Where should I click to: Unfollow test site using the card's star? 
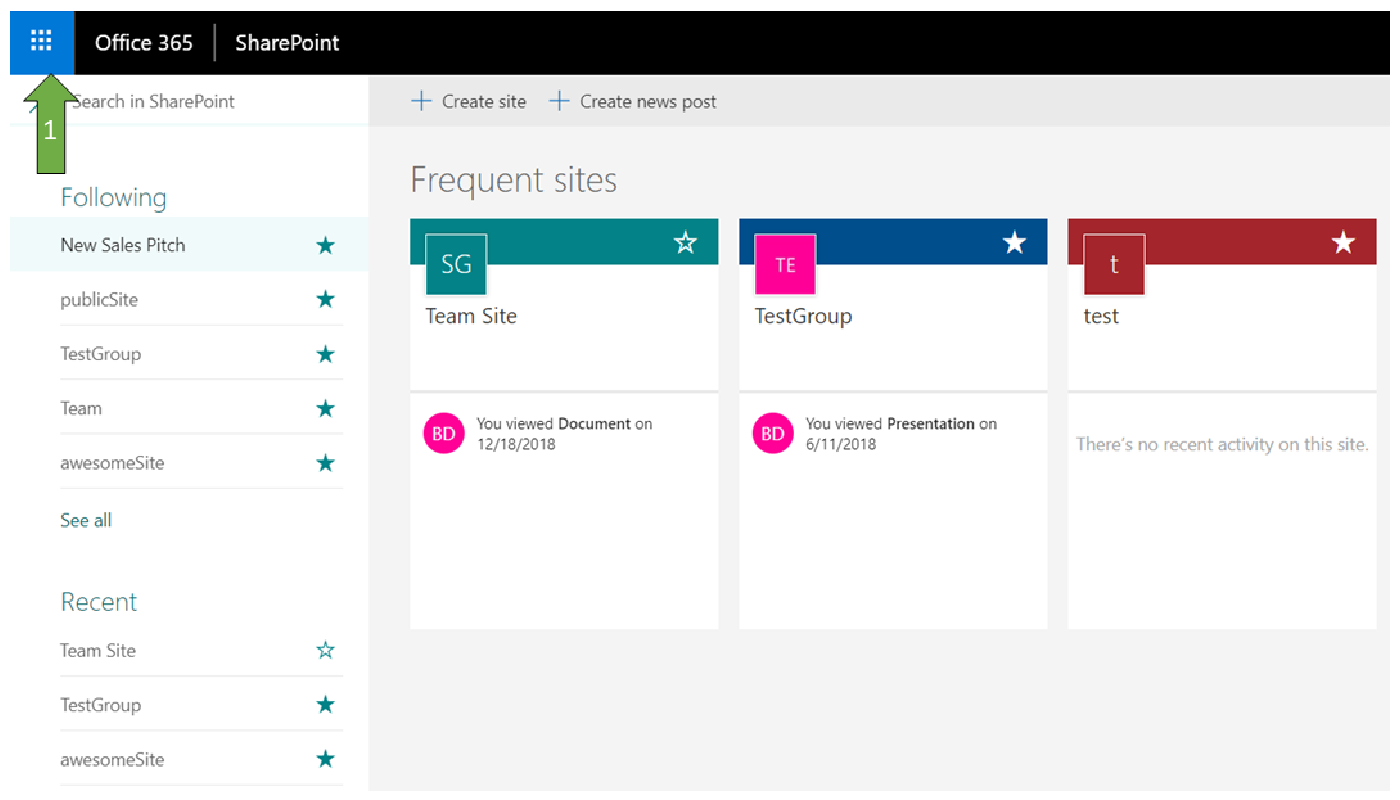coord(1343,242)
